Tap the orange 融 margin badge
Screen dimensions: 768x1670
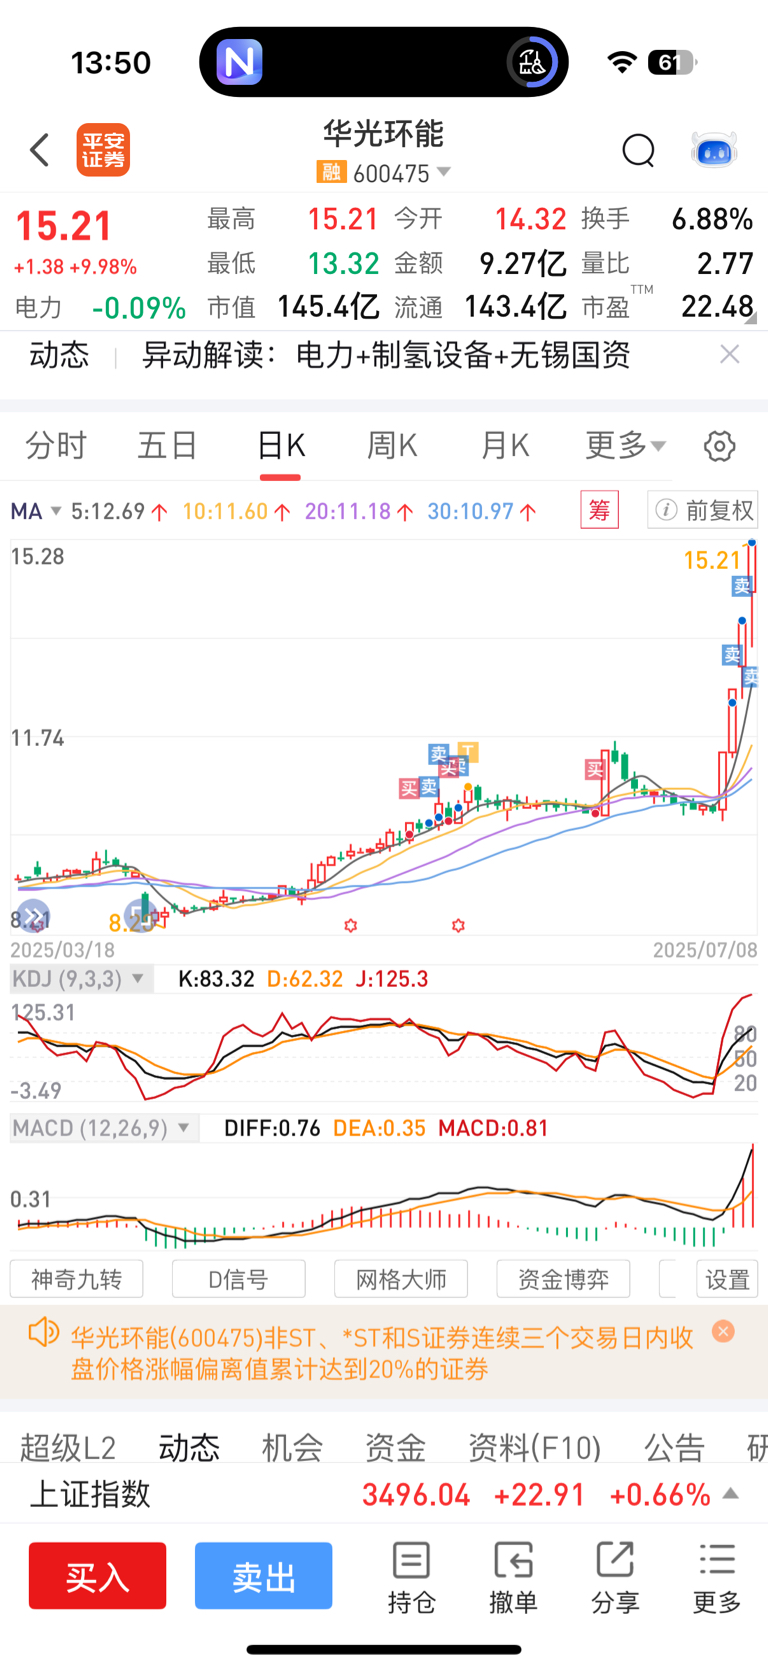331,173
